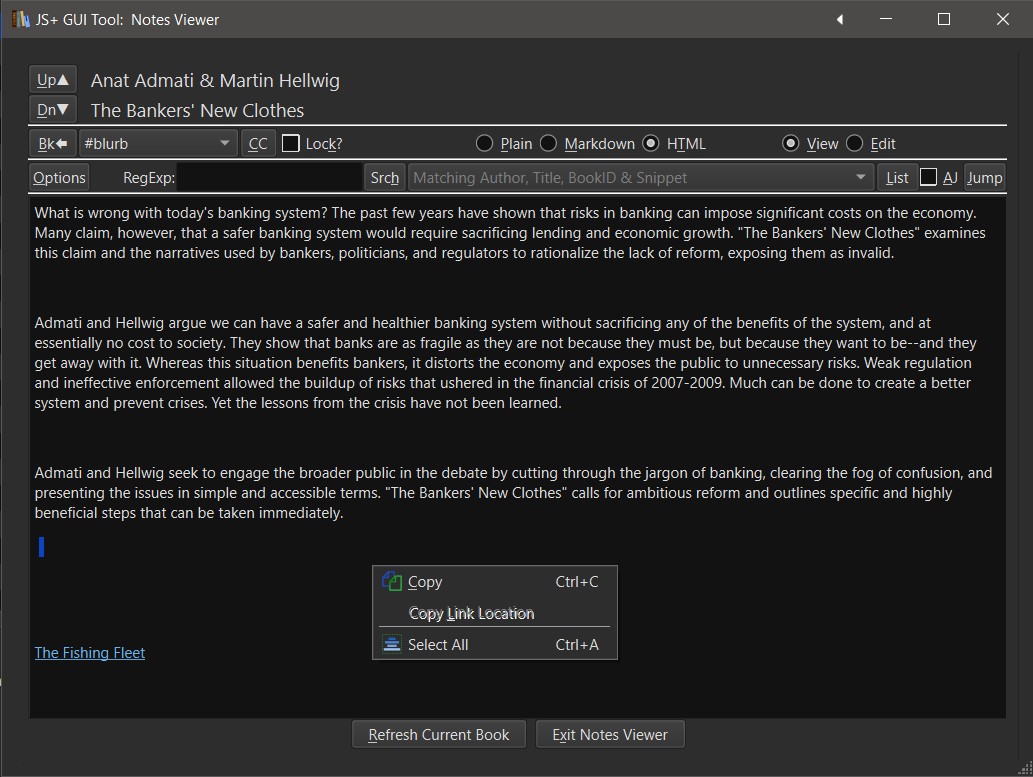This screenshot has width=1033, height=777.
Task: Select the View mode radio button
Action: (791, 143)
